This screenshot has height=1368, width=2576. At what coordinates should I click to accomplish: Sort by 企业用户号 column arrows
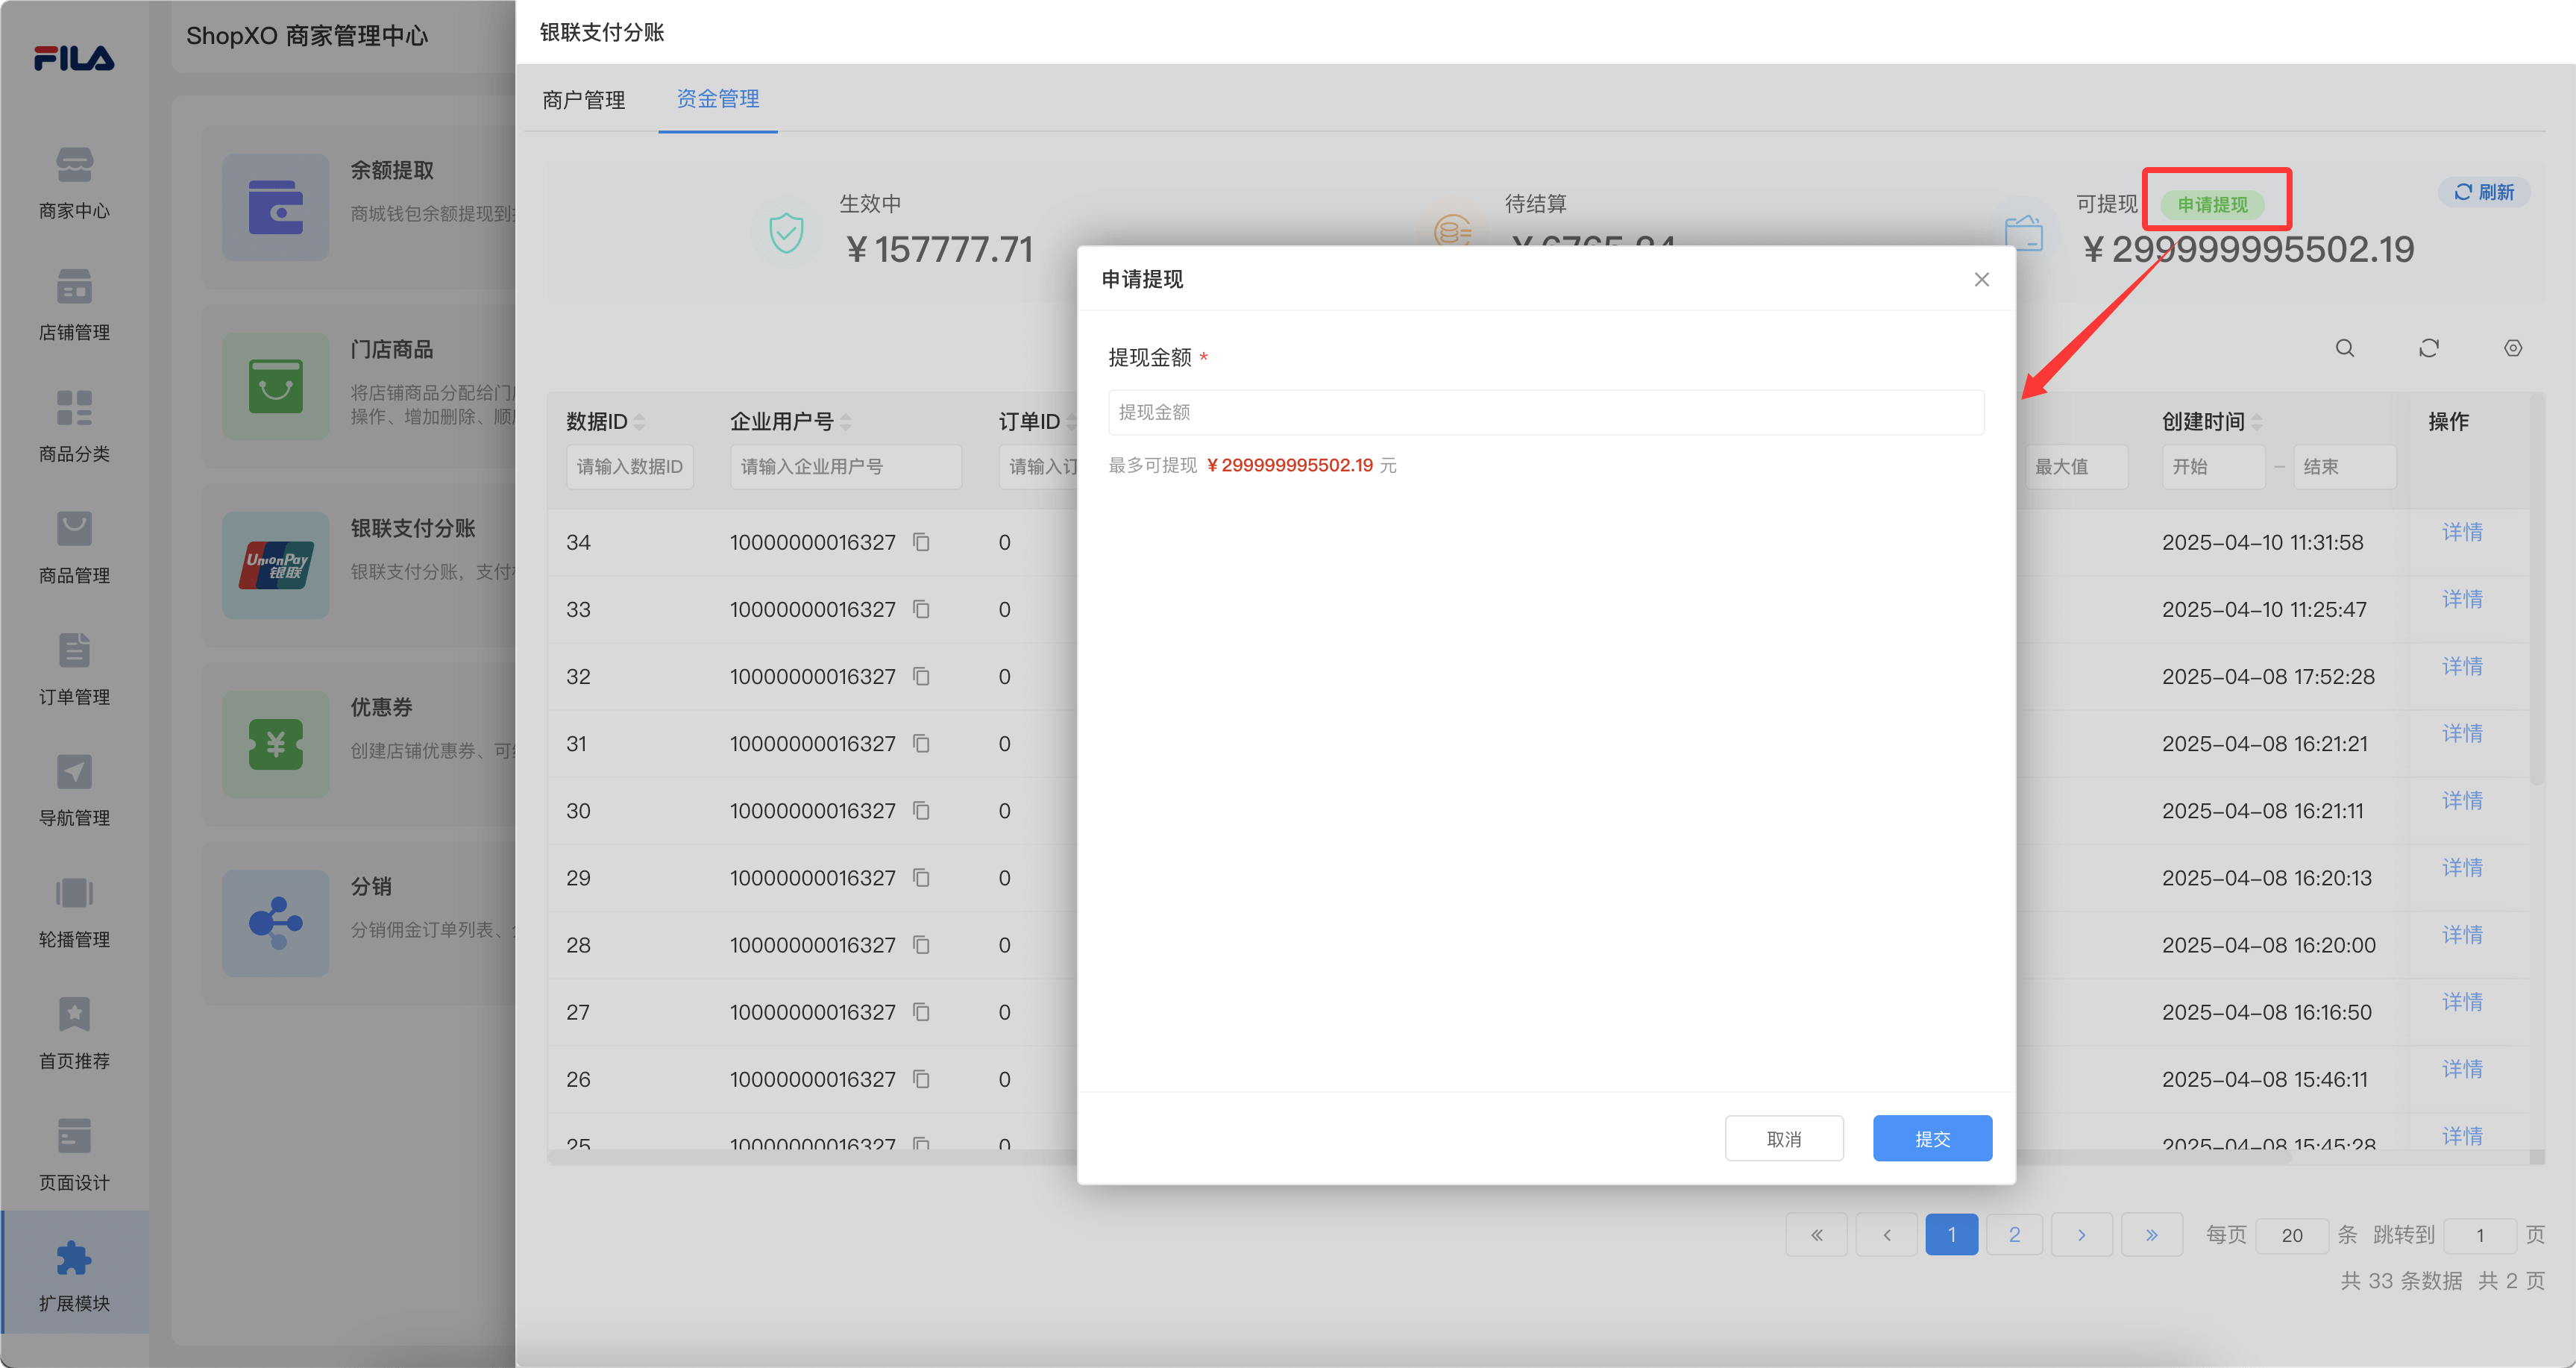[846, 422]
